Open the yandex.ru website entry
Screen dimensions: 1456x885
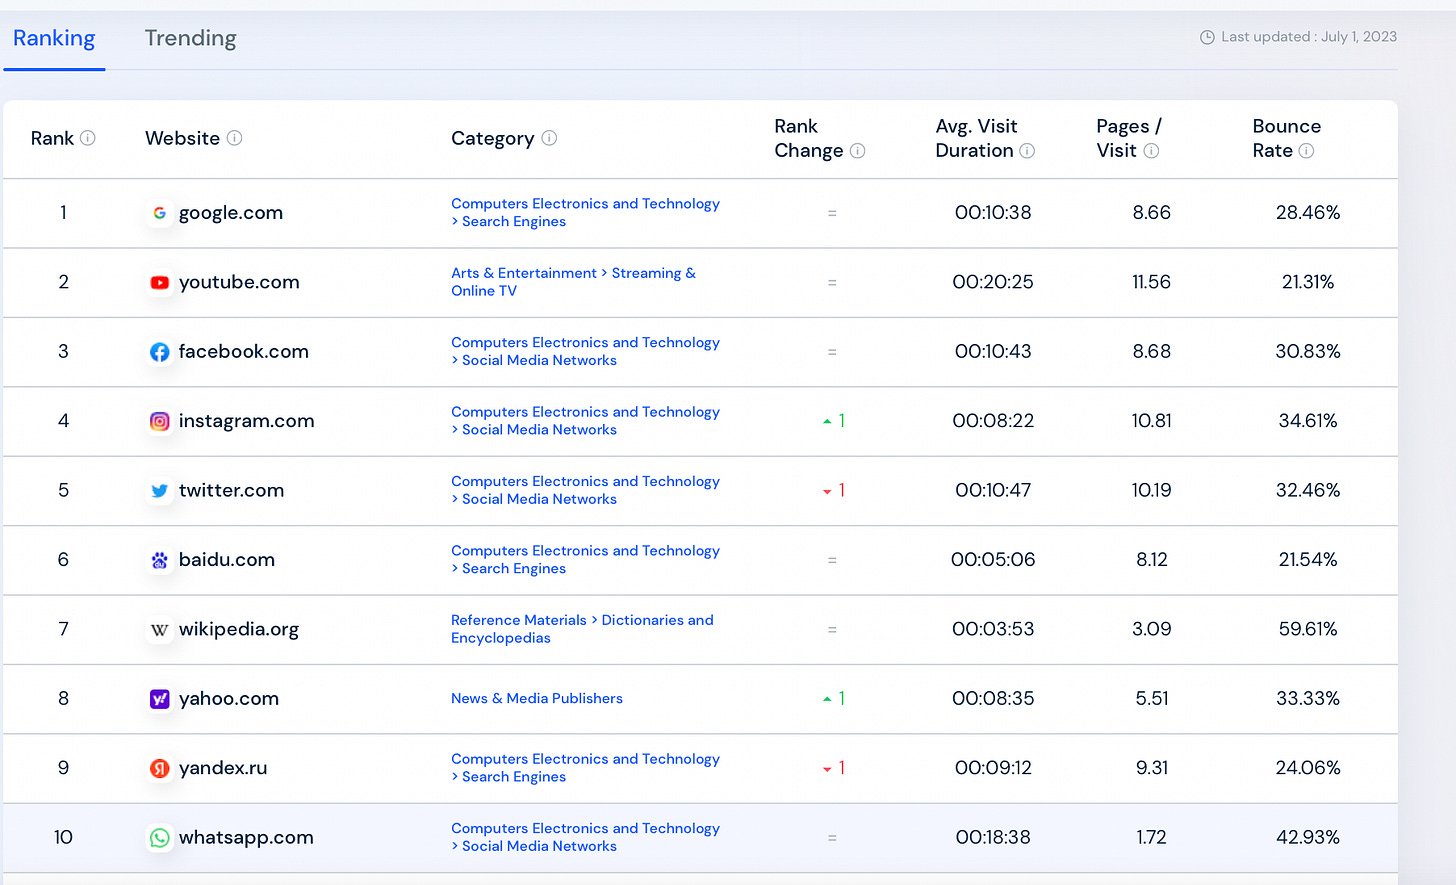click(x=222, y=768)
